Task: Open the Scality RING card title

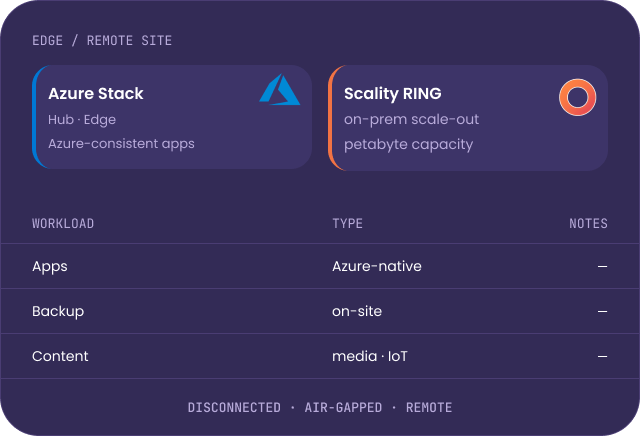Action: click(x=393, y=93)
